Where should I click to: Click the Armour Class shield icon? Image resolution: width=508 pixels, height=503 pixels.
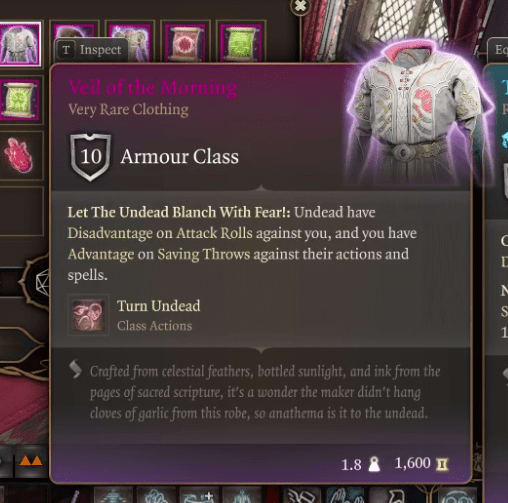91,157
